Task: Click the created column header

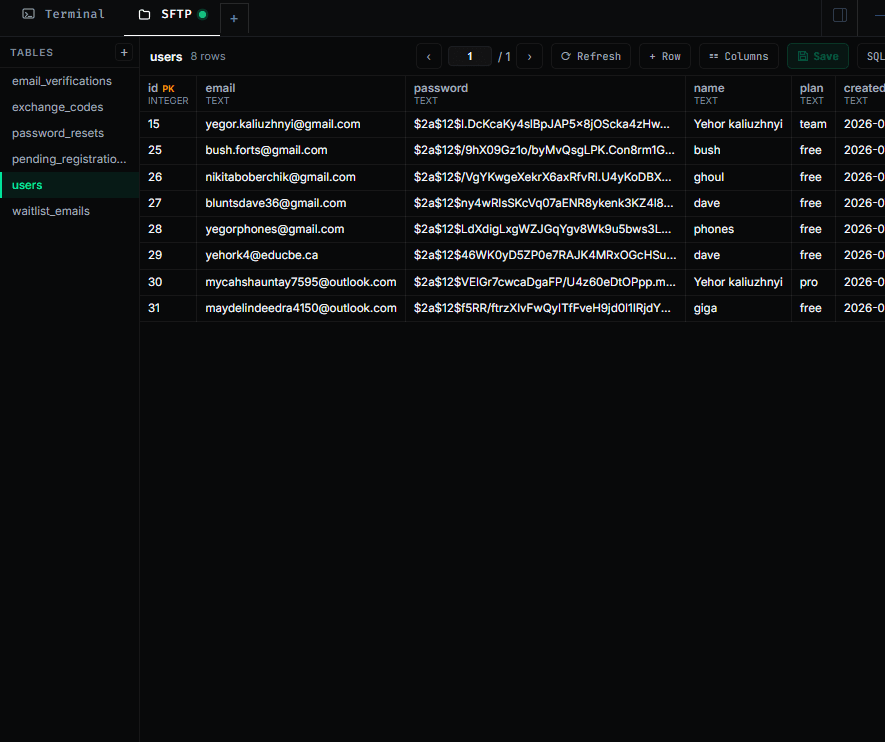Action: tap(861, 94)
